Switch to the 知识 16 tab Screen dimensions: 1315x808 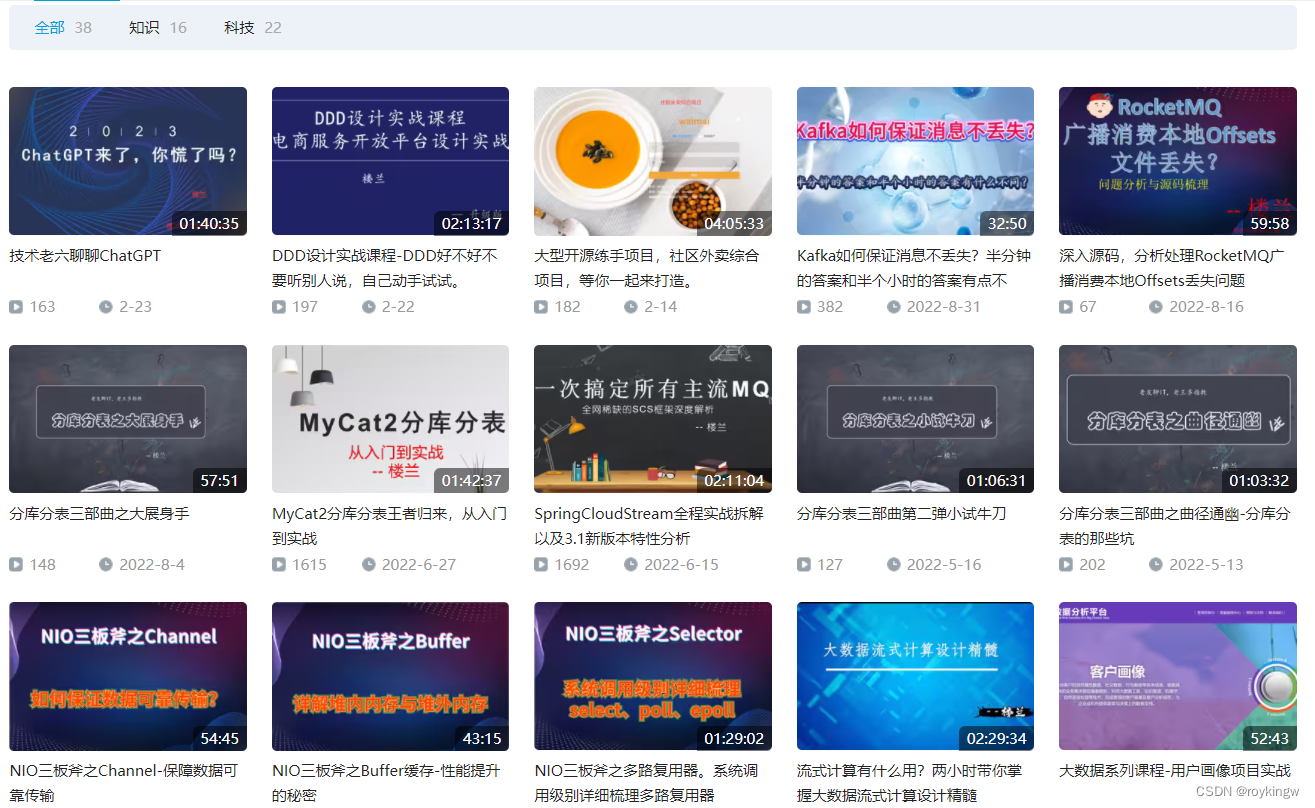point(158,28)
